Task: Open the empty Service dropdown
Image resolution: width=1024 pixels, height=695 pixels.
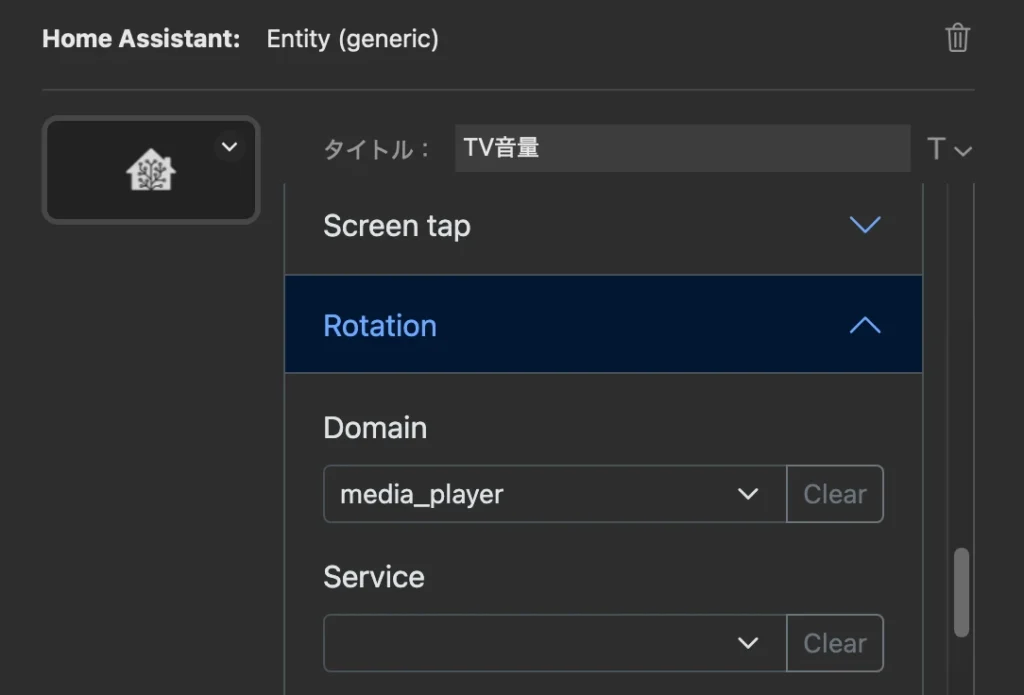Action: (x=555, y=643)
